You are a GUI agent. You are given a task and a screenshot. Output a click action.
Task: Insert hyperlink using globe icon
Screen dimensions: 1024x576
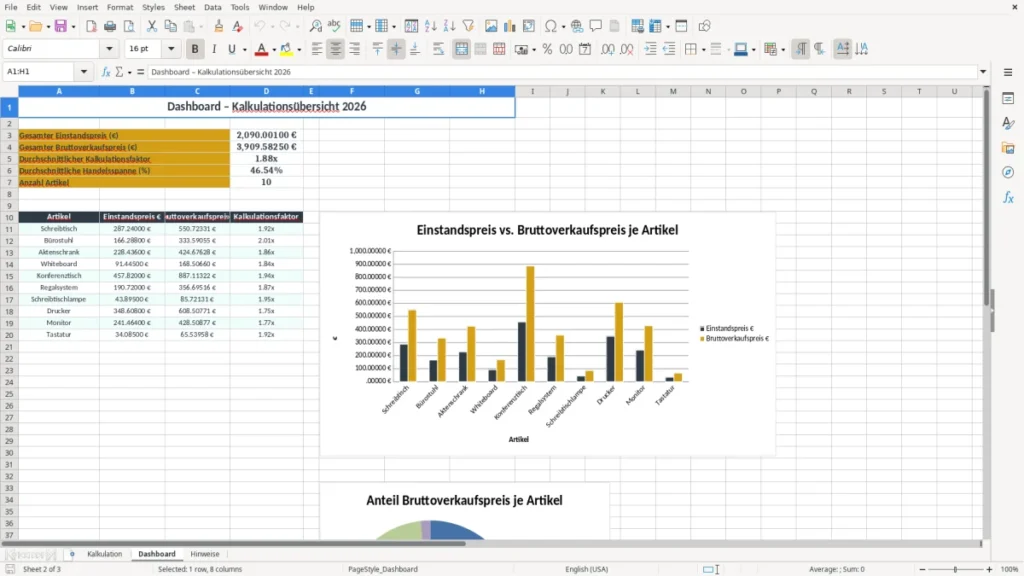tap(577, 26)
